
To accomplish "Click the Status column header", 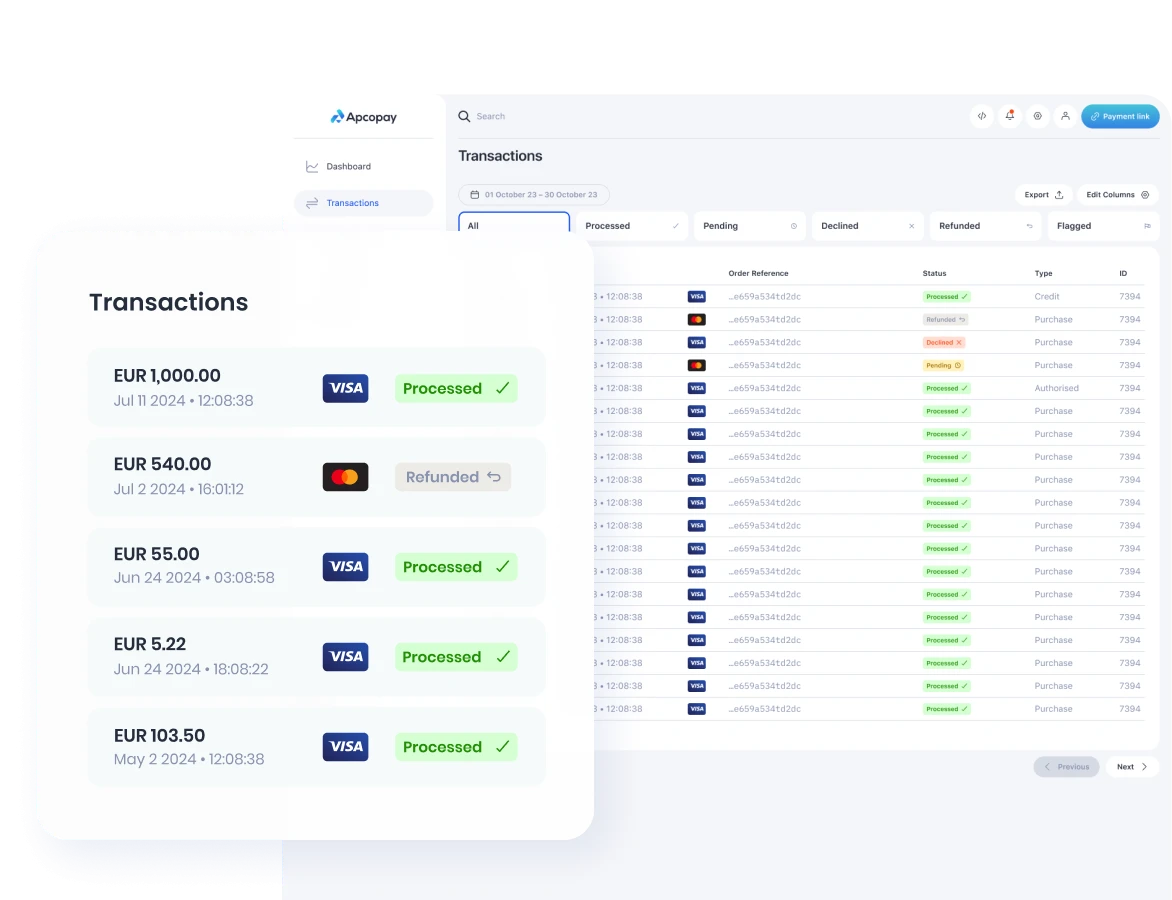I will click(x=934, y=274).
